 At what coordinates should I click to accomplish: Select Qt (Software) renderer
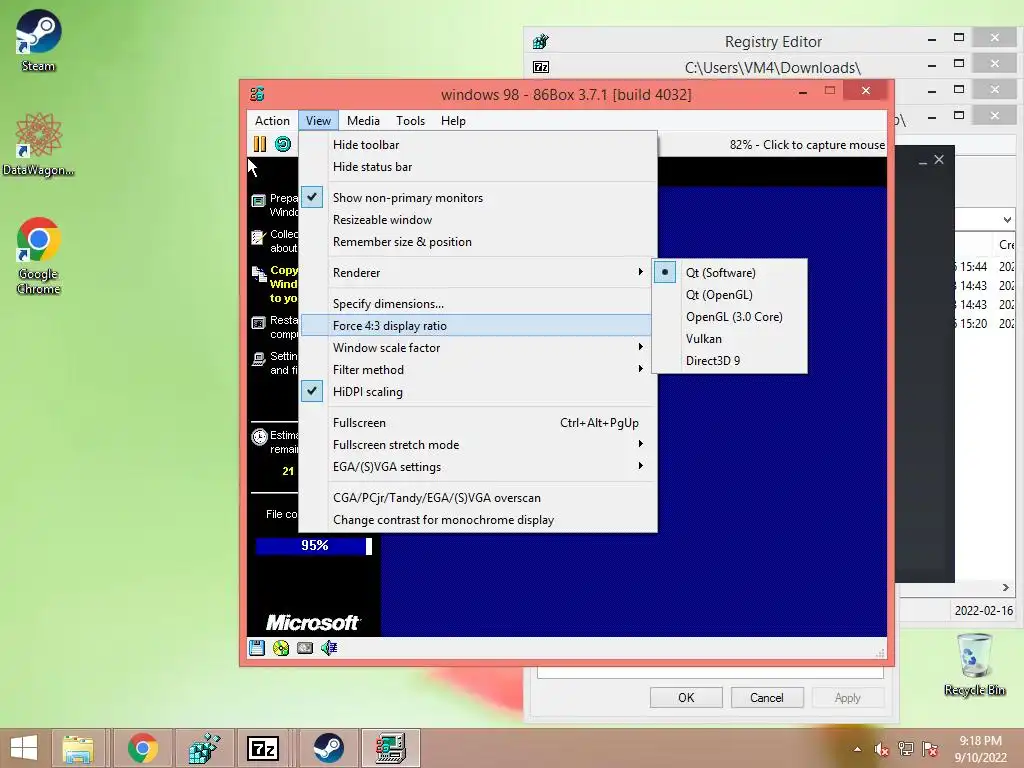(x=729, y=273)
